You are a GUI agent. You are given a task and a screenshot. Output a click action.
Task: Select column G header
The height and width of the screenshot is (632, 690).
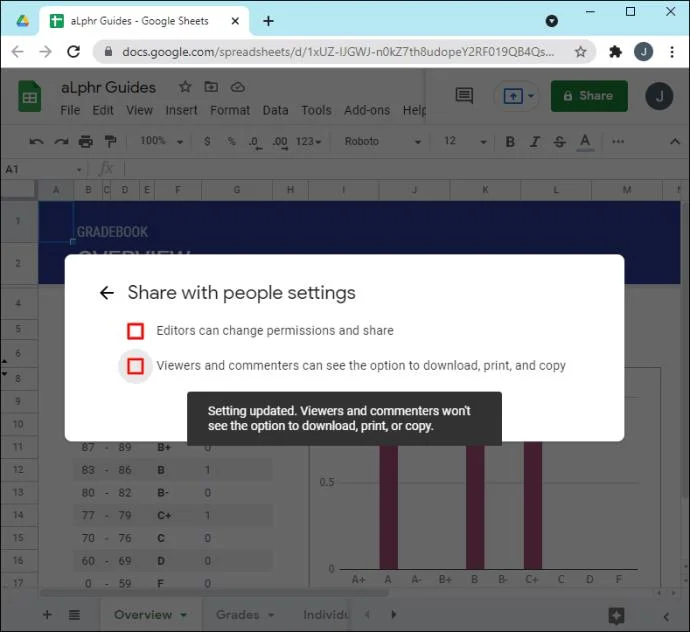pos(237,190)
